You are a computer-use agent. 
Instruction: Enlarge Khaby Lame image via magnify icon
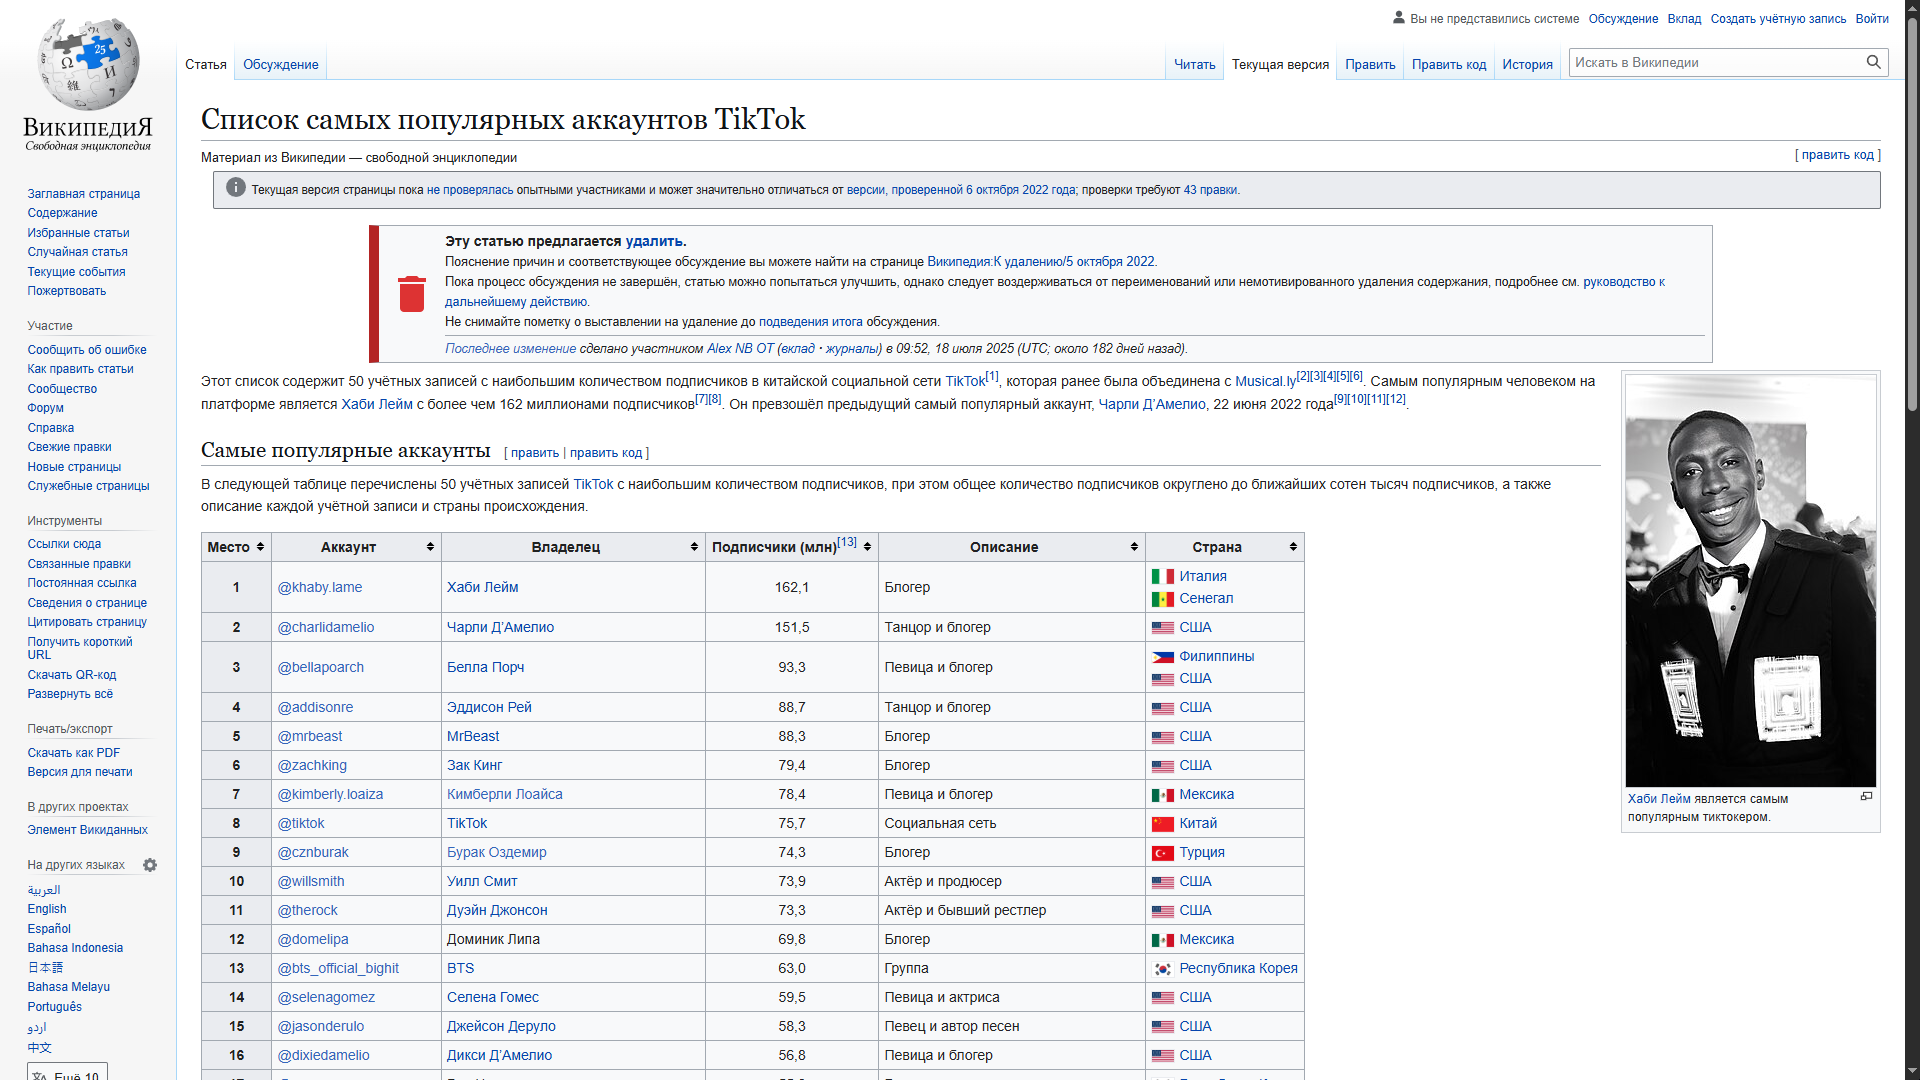coord(1866,797)
